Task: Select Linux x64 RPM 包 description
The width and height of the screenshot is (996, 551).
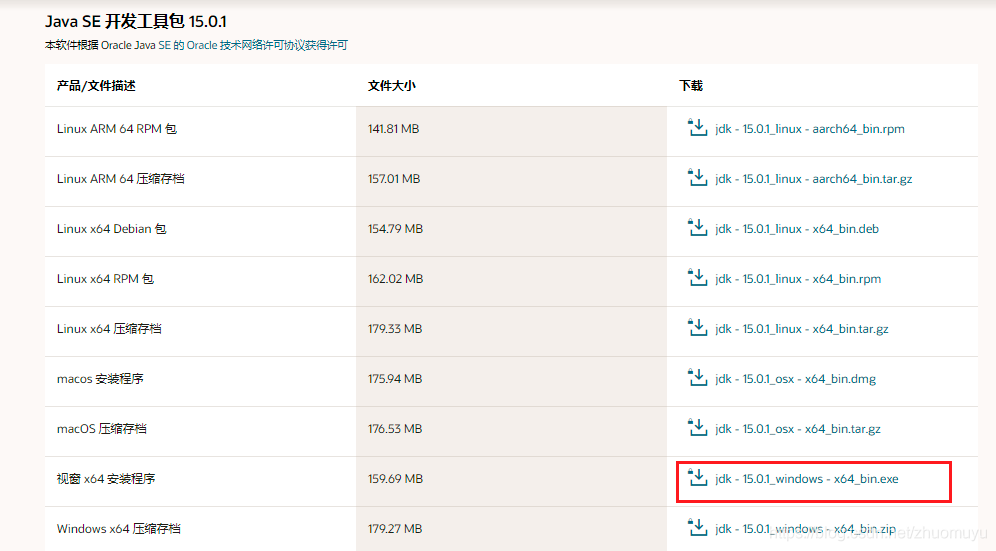Action: tap(105, 279)
